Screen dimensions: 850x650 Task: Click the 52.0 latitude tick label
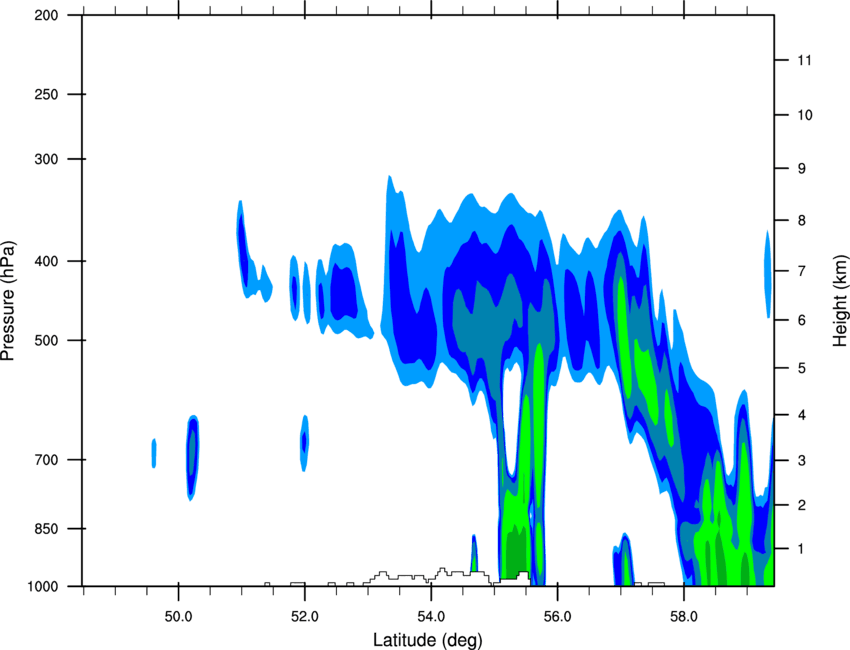point(305,617)
